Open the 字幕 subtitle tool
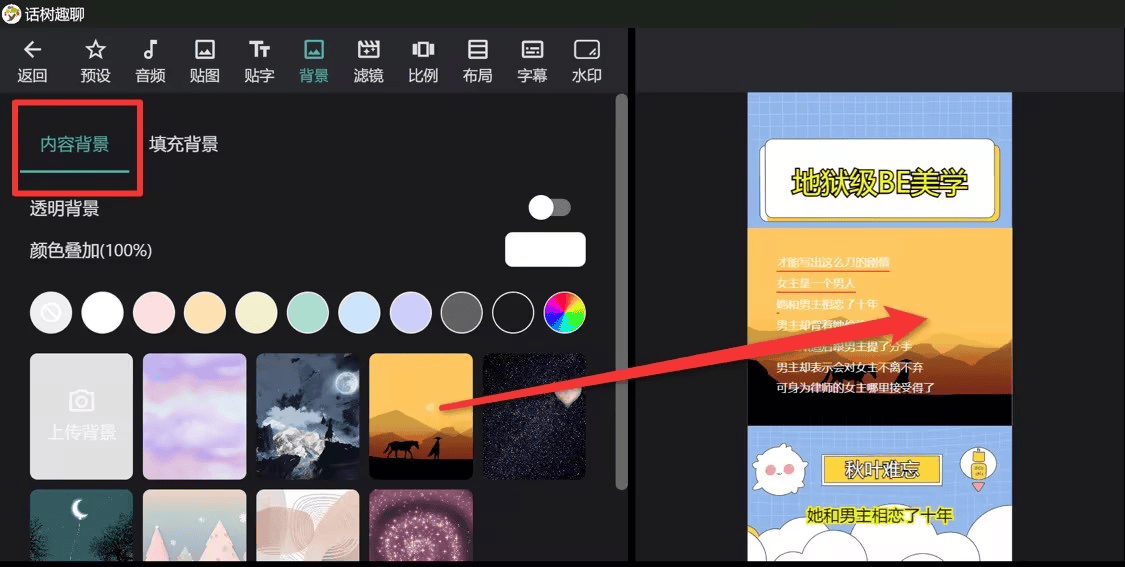The width and height of the screenshot is (1125, 567). [532, 51]
